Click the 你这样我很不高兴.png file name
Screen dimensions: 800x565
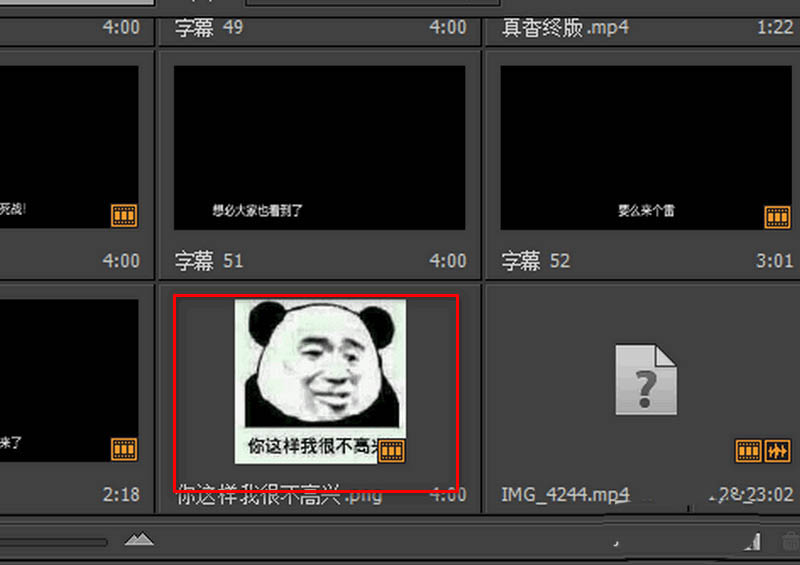279,495
